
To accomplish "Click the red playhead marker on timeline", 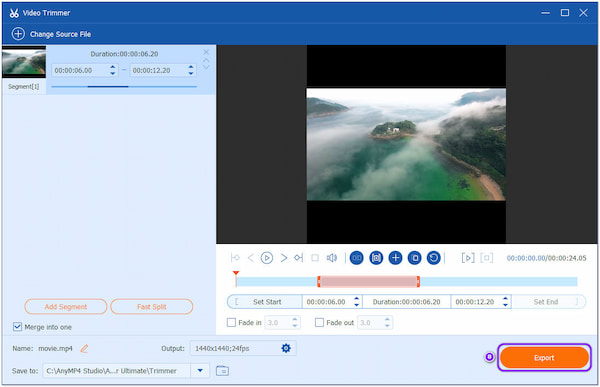I will 236,273.
